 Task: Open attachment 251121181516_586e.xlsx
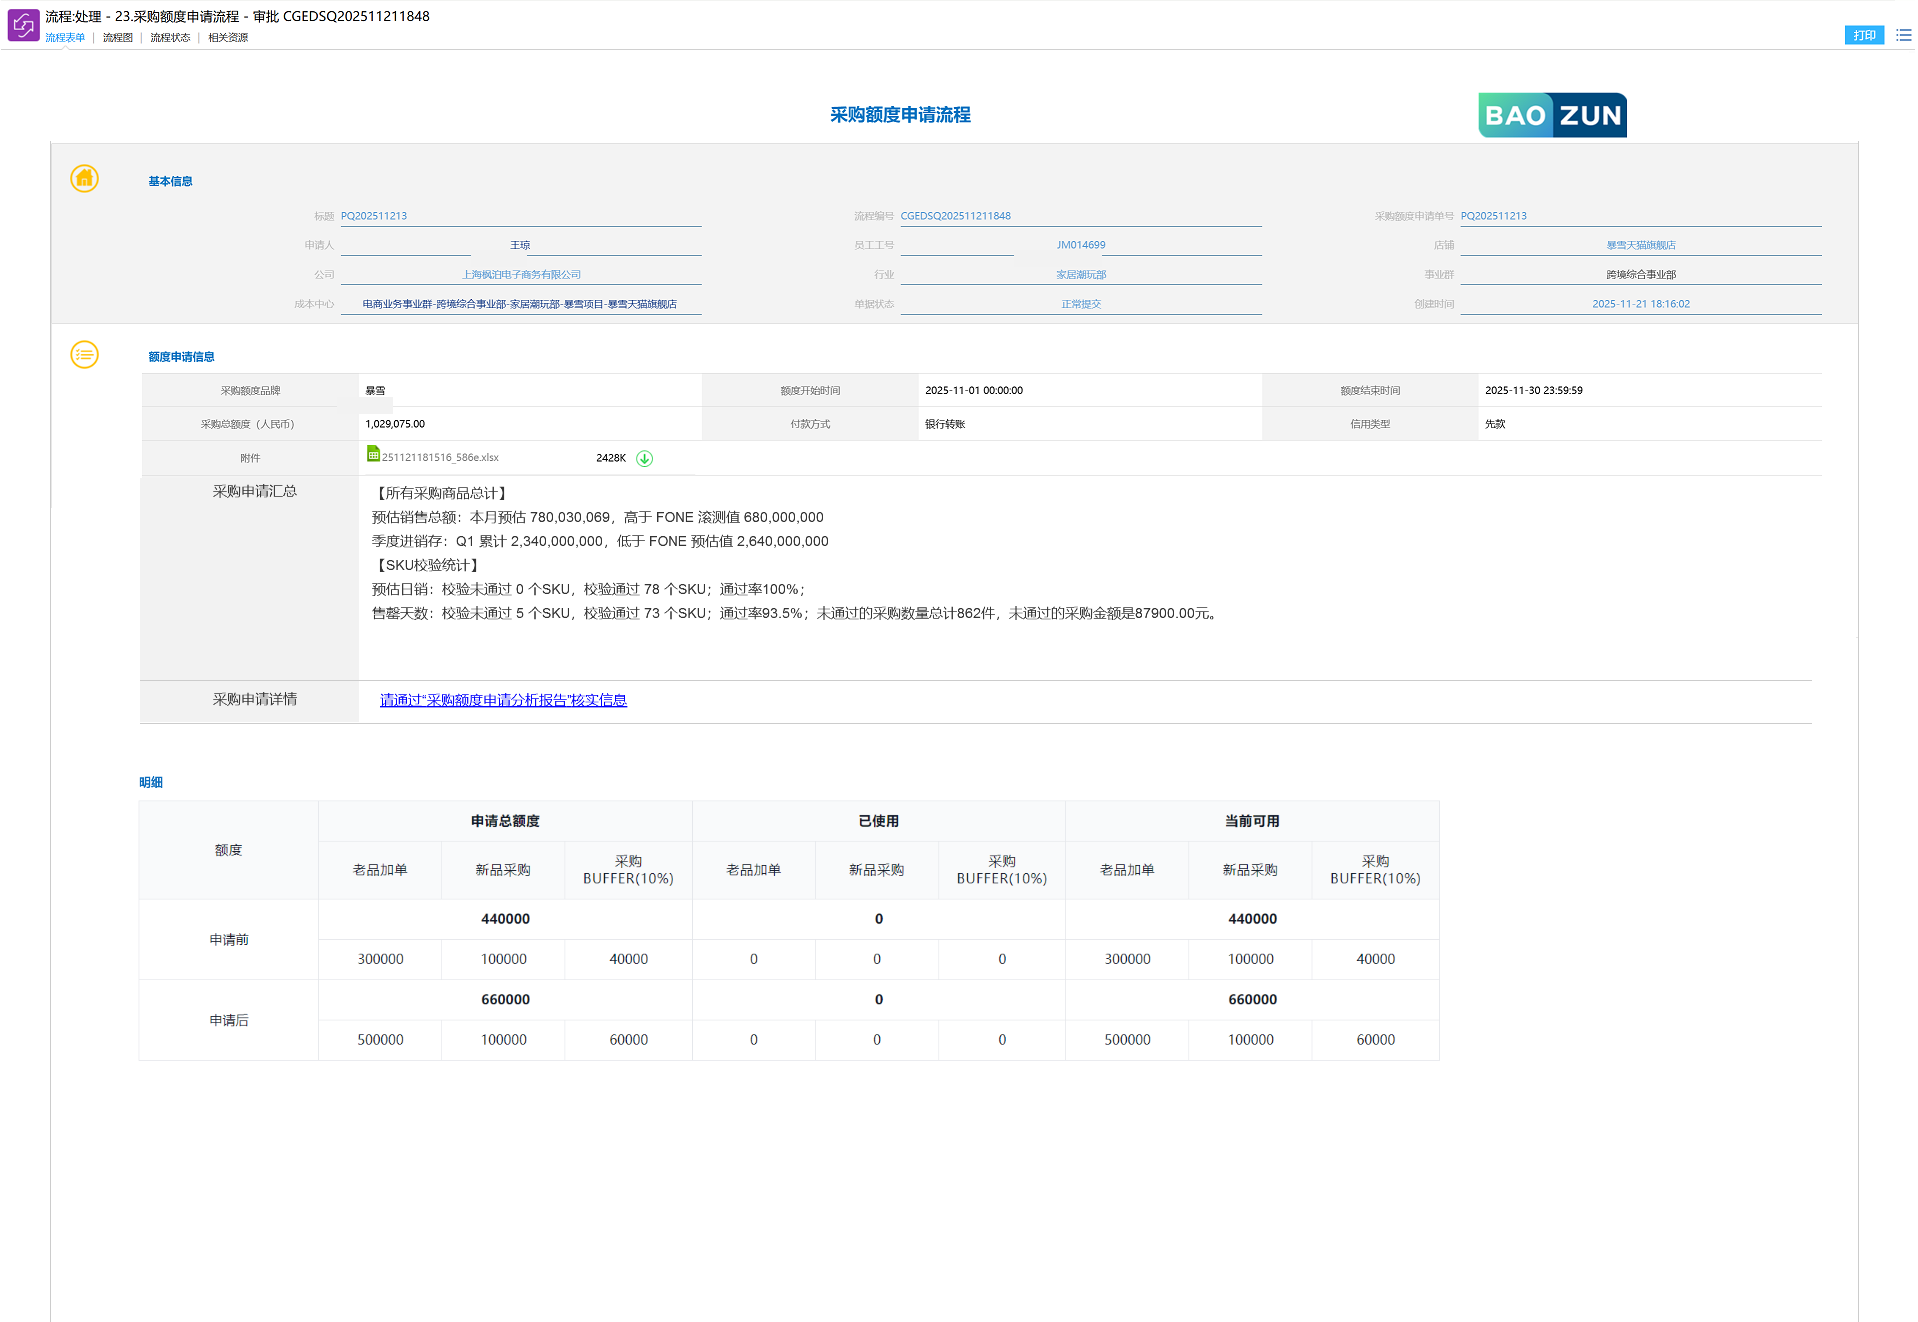click(440, 458)
